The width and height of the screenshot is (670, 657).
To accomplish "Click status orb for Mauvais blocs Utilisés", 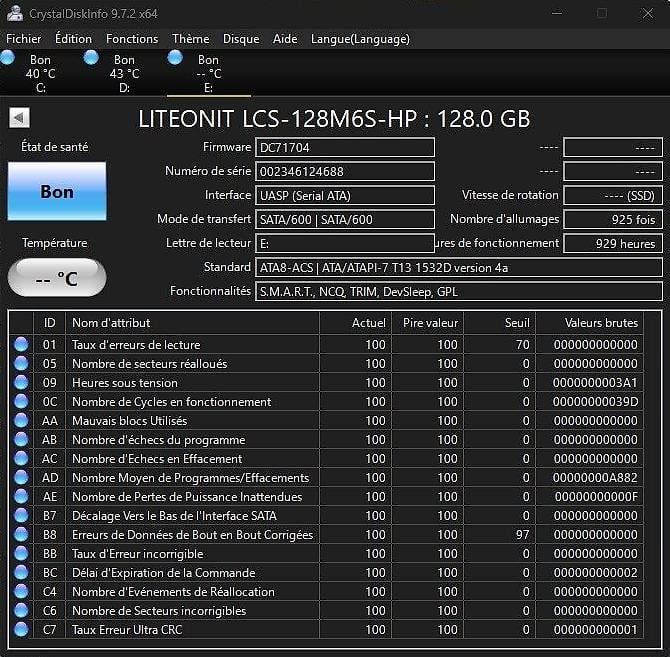I will pyautogui.click(x=21, y=420).
